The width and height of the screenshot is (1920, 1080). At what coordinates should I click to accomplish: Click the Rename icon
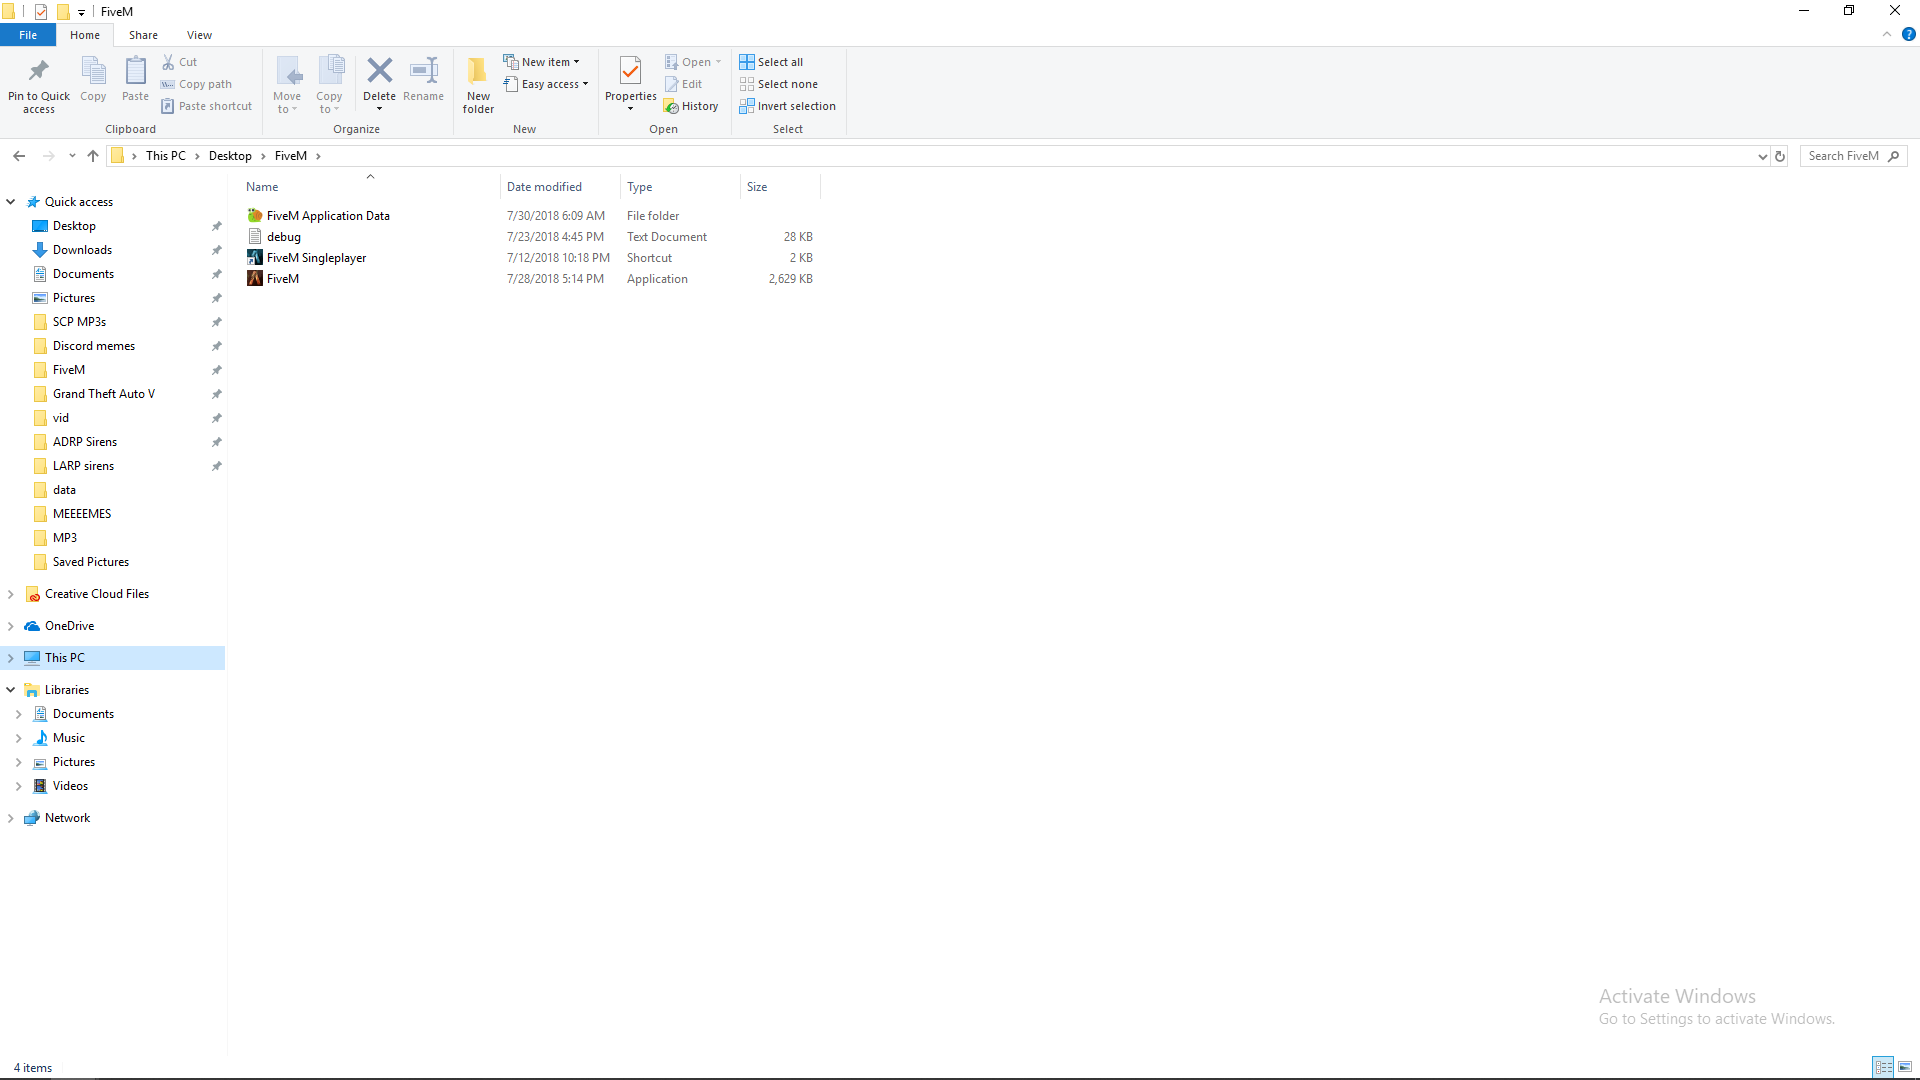tap(424, 70)
